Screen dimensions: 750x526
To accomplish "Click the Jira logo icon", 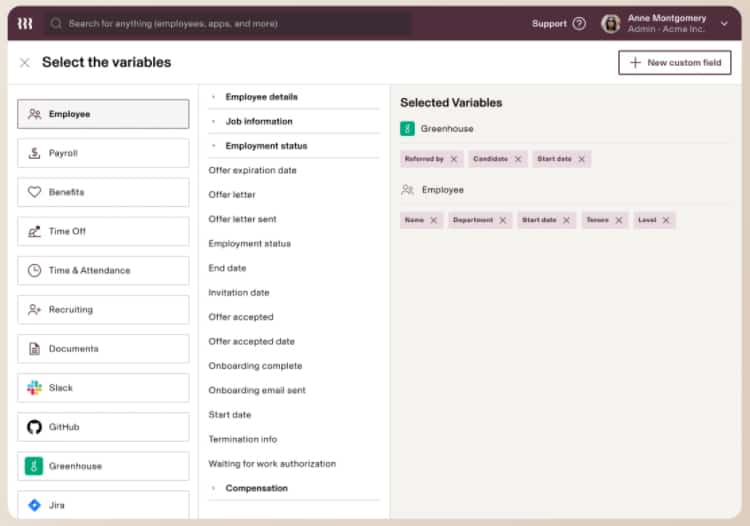I will 34,505.
